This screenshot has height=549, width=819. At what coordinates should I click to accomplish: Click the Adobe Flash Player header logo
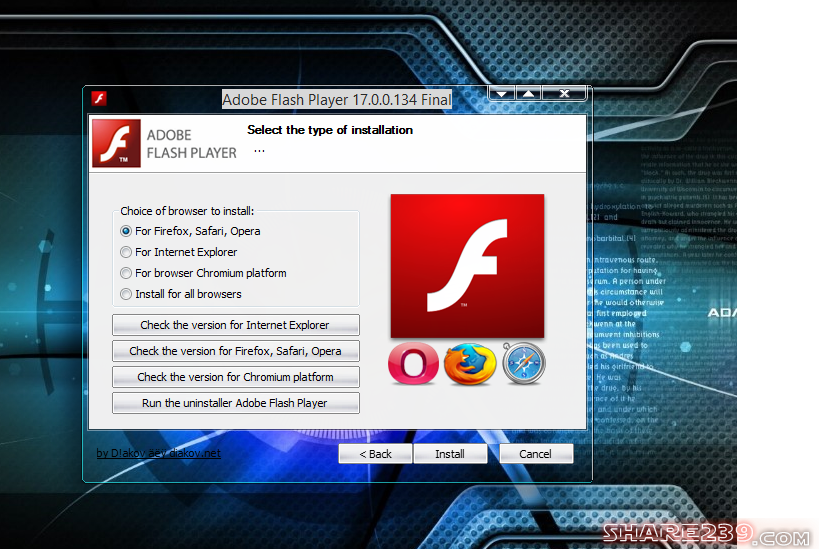116,143
